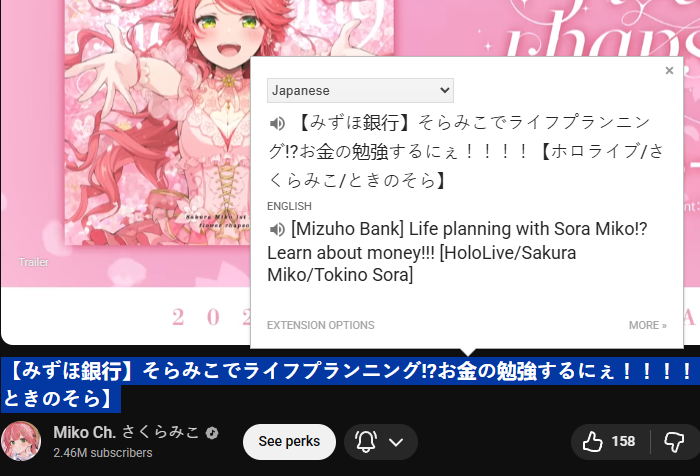Open the Miko Ch. さくらみこ channel name
Screen dimensions: 700x476
(x=126, y=432)
